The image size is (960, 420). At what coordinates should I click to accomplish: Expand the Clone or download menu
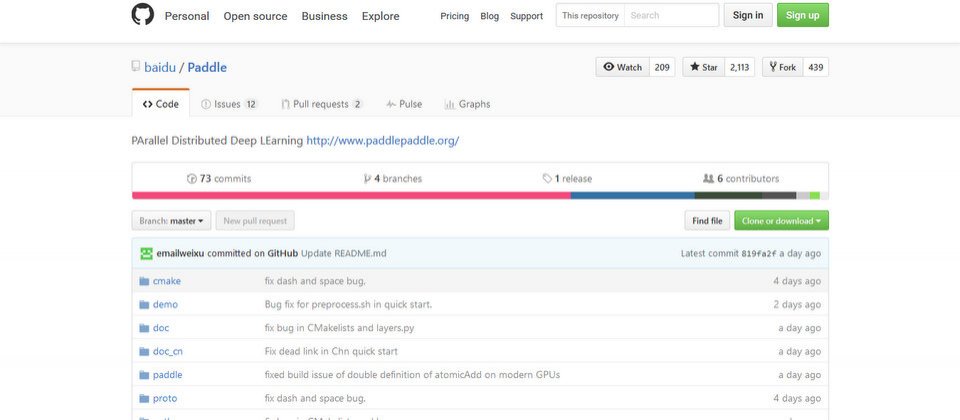pyautogui.click(x=781, y=221)
